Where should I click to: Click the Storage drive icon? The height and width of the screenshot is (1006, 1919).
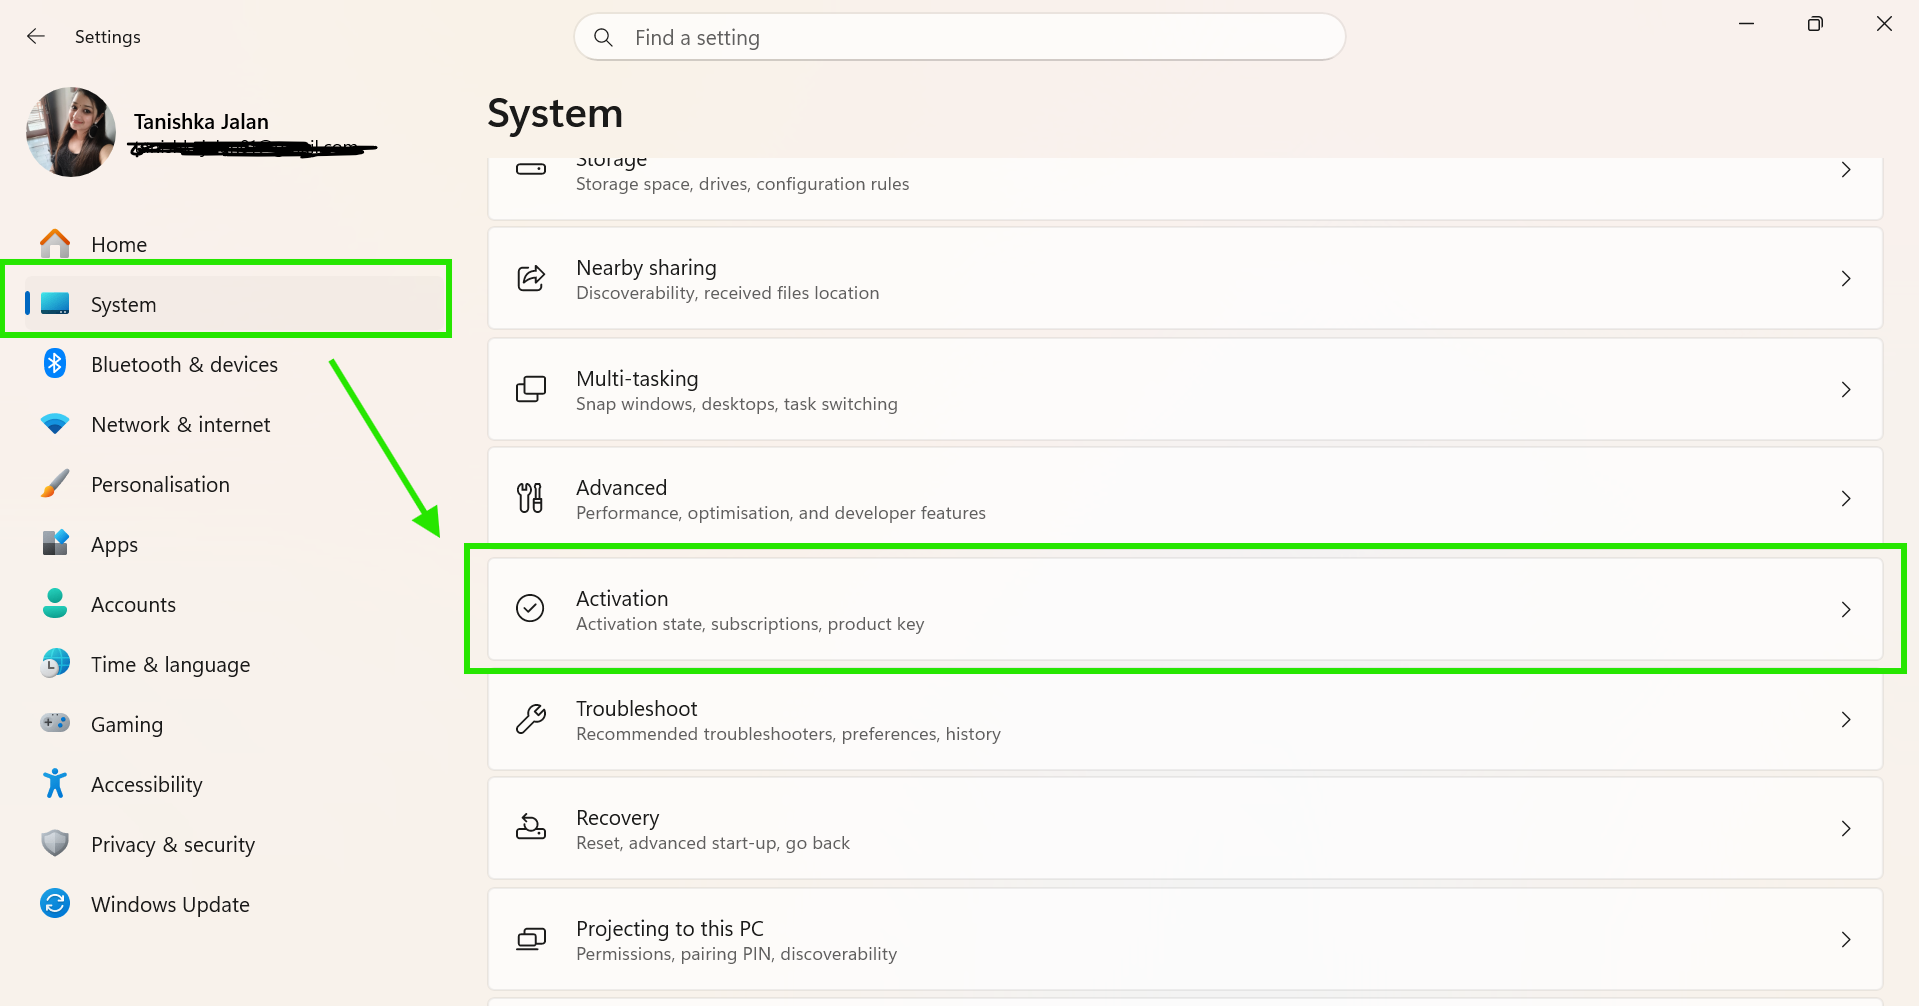[531, 169]
